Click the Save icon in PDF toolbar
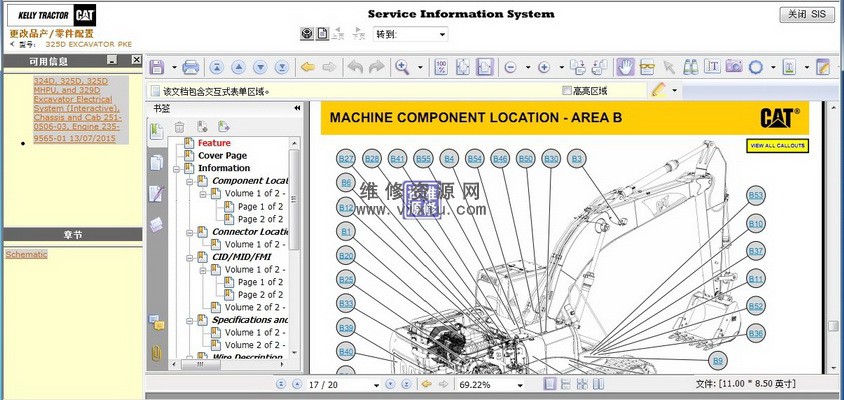 tap(157, 67)
